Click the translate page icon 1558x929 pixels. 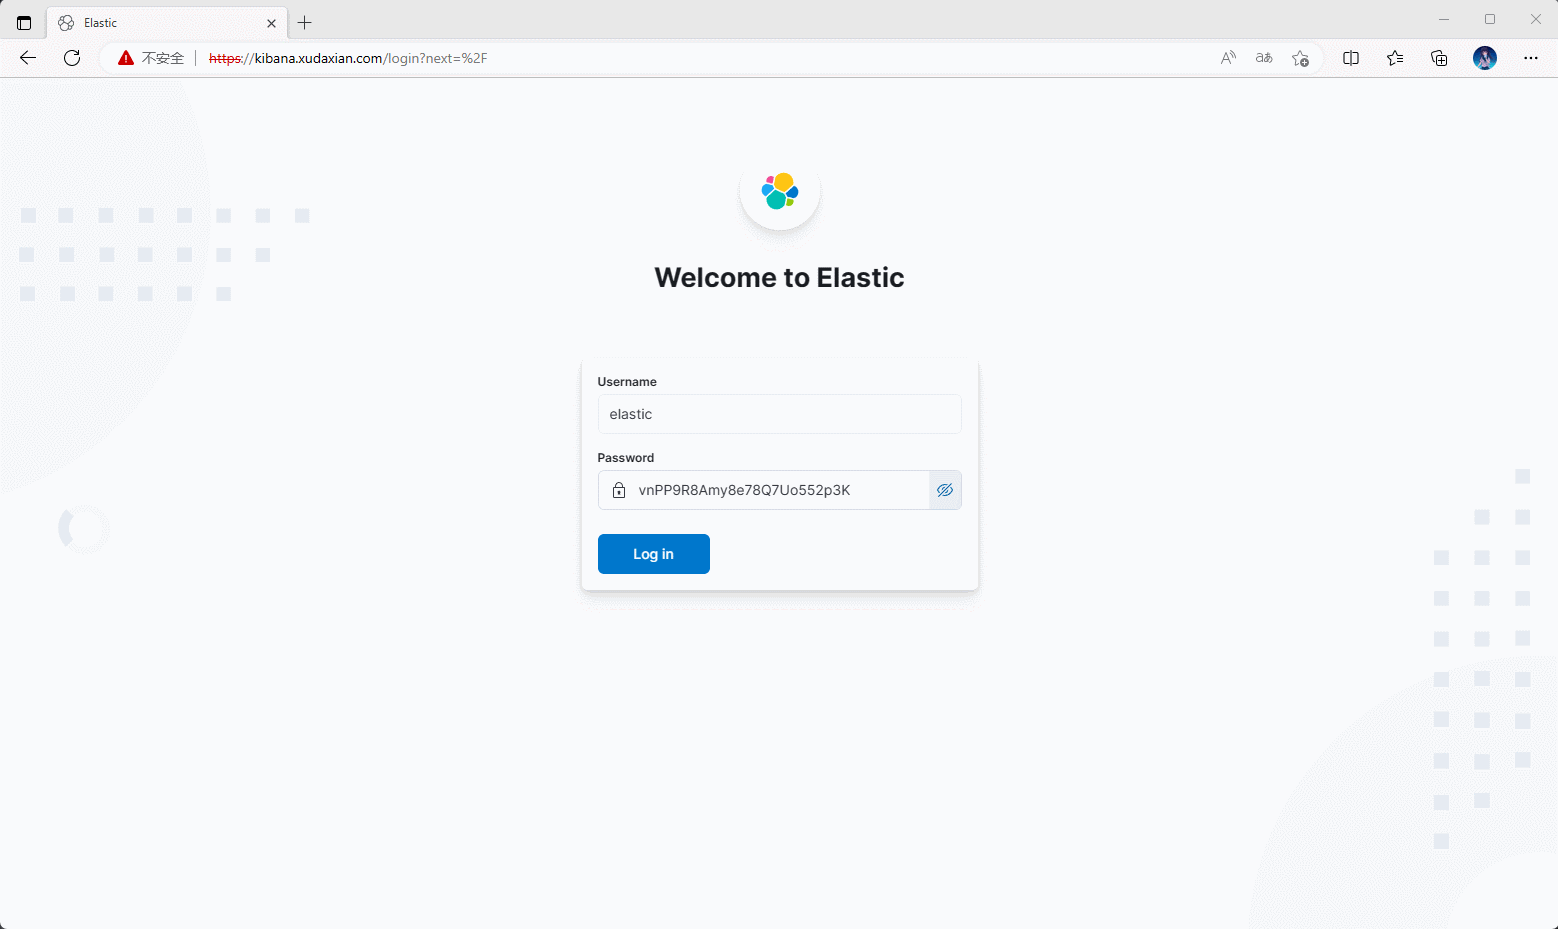click(1264, 58)
